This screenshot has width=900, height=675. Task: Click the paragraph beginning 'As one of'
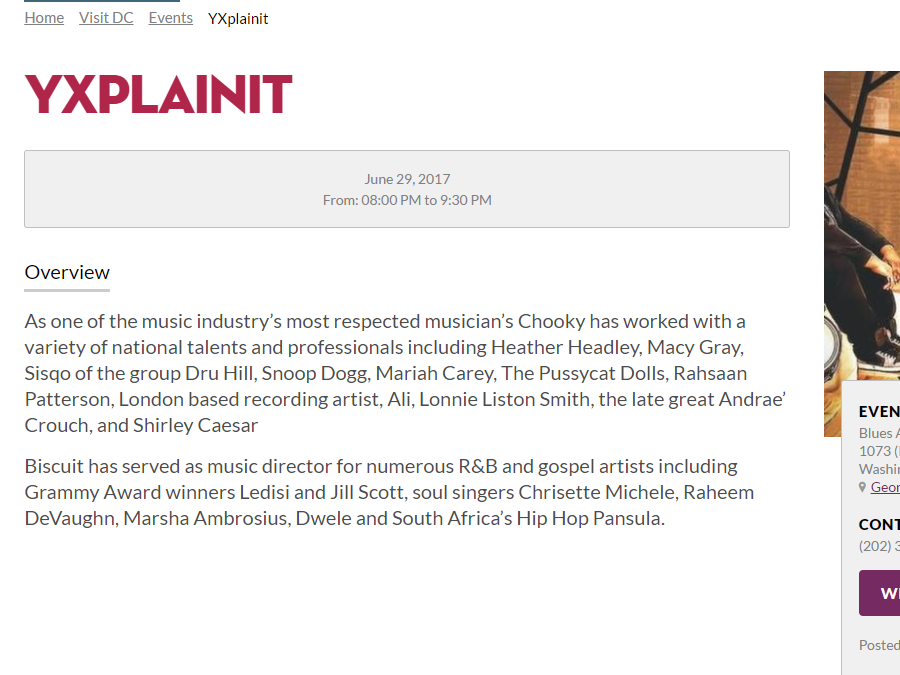coord(405,373)
